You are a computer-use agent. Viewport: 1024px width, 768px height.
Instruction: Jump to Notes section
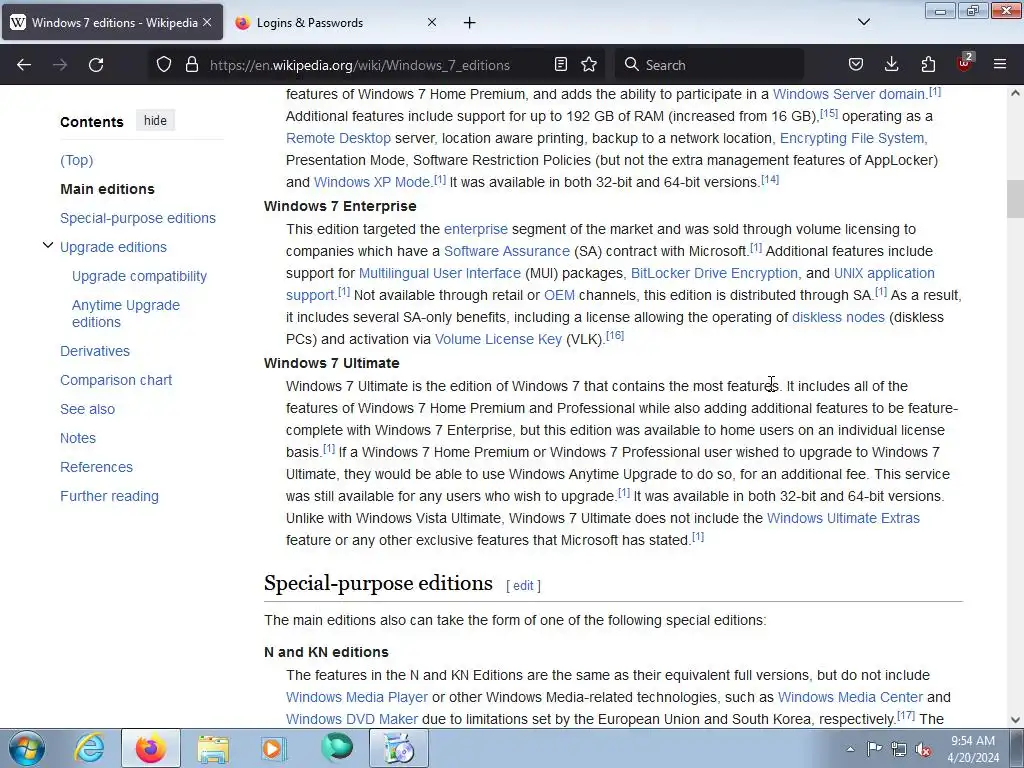pyautogui.click(x=78, y=438)
